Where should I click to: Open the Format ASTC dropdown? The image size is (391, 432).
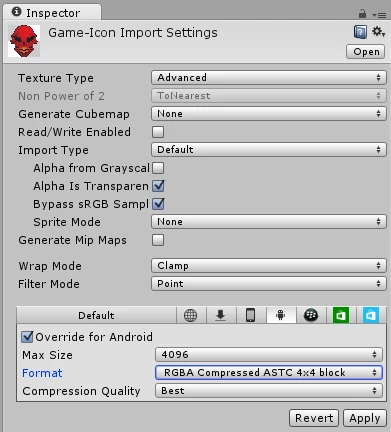pyautogui.click(x=269, y=373)
